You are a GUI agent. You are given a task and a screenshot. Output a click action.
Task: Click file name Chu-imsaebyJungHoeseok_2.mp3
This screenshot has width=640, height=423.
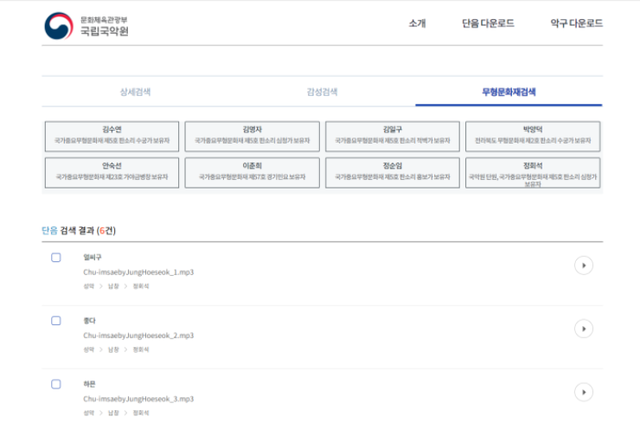138,335
